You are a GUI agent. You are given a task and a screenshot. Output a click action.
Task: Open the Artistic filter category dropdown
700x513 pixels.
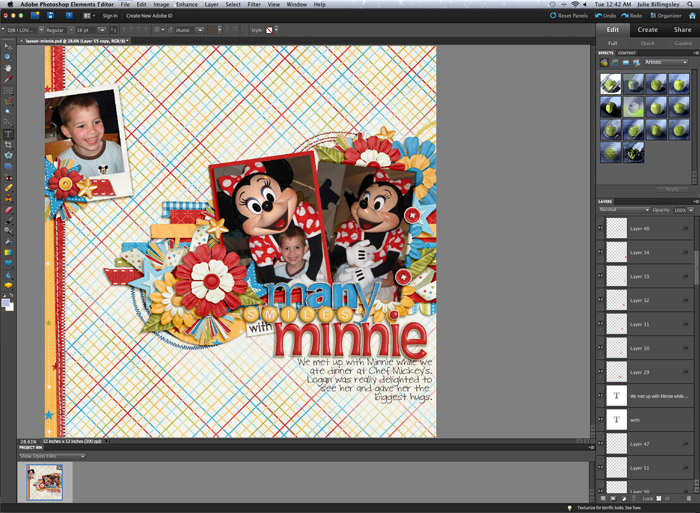tap(666, 63)
